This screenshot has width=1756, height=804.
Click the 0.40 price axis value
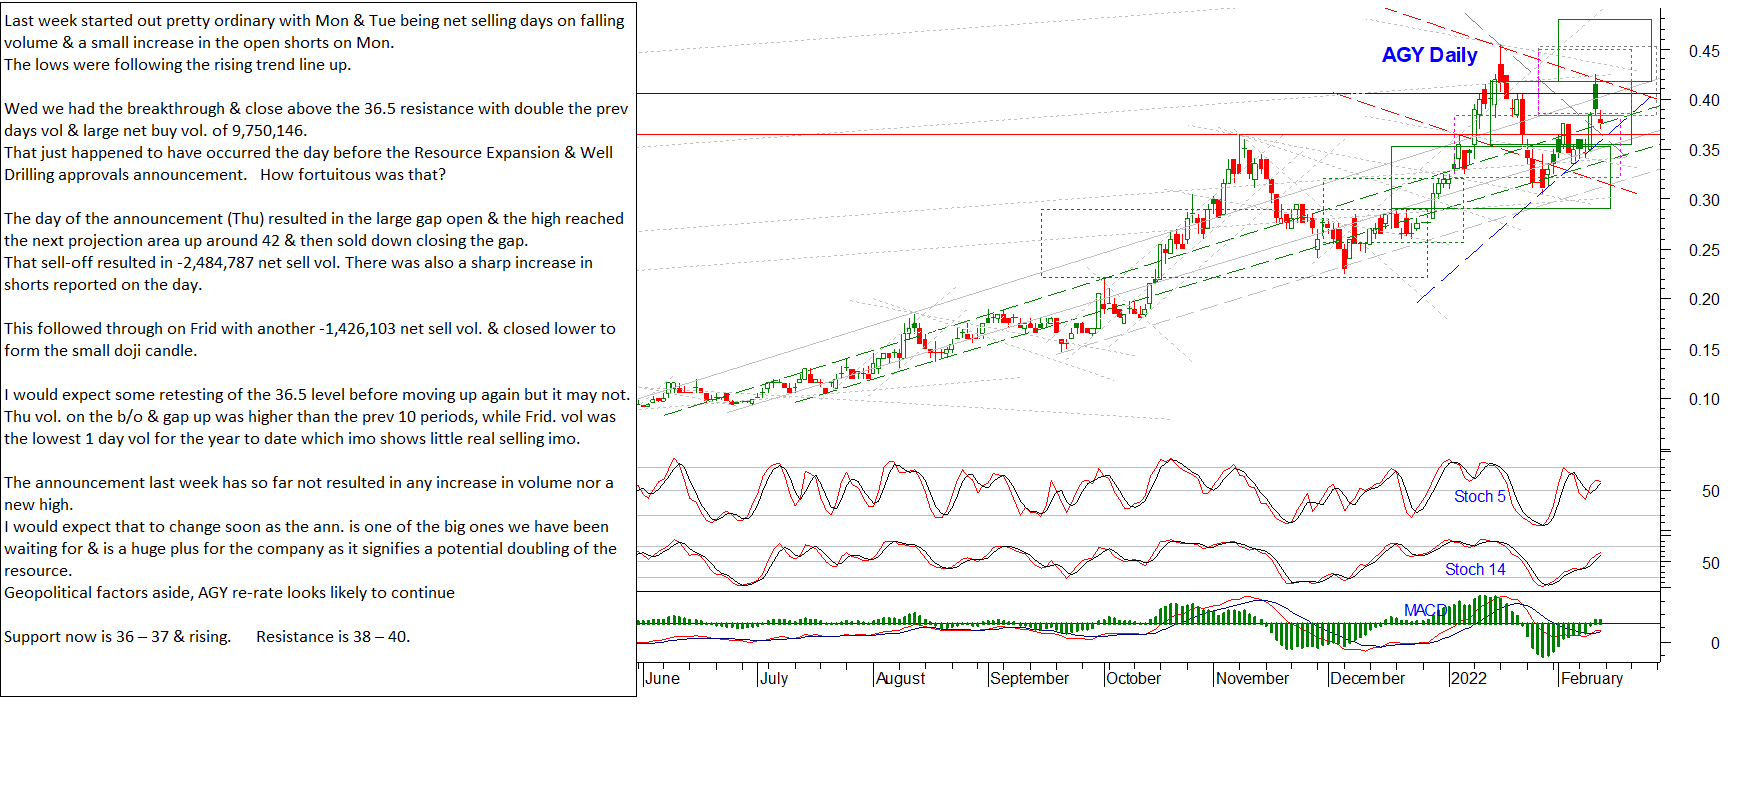1704,100
